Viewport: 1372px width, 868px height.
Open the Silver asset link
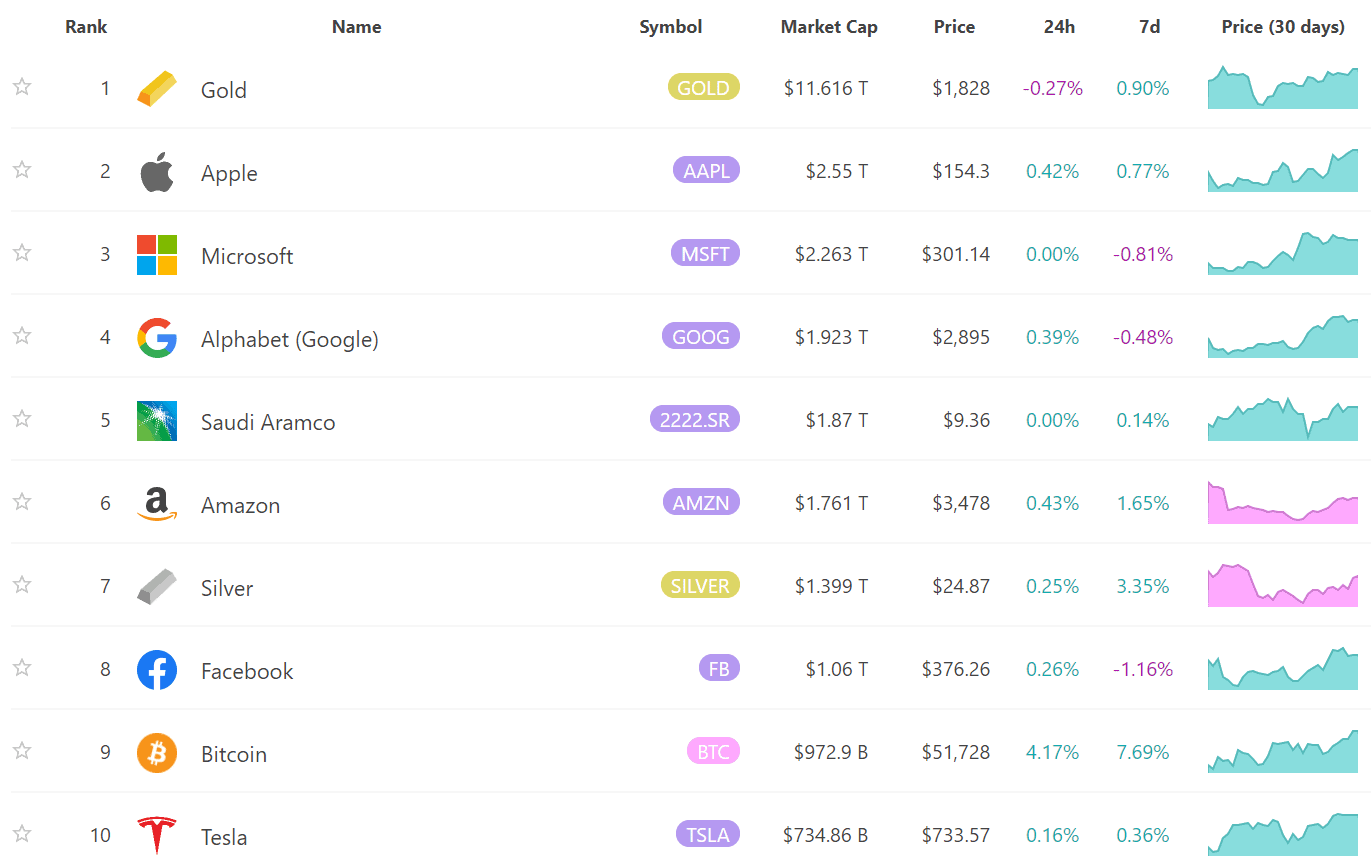(227, 588)
